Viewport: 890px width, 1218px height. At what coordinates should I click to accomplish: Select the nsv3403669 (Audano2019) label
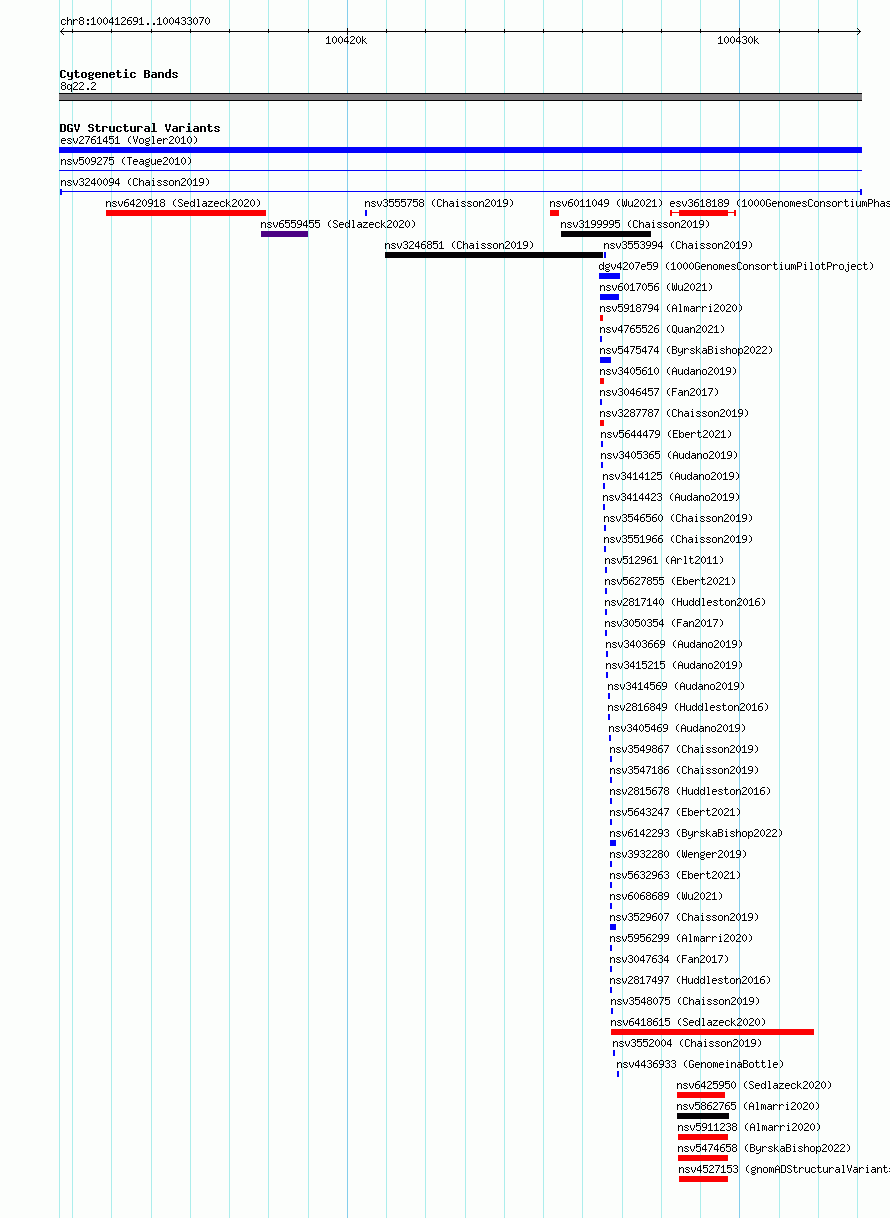tap(675, 644)
